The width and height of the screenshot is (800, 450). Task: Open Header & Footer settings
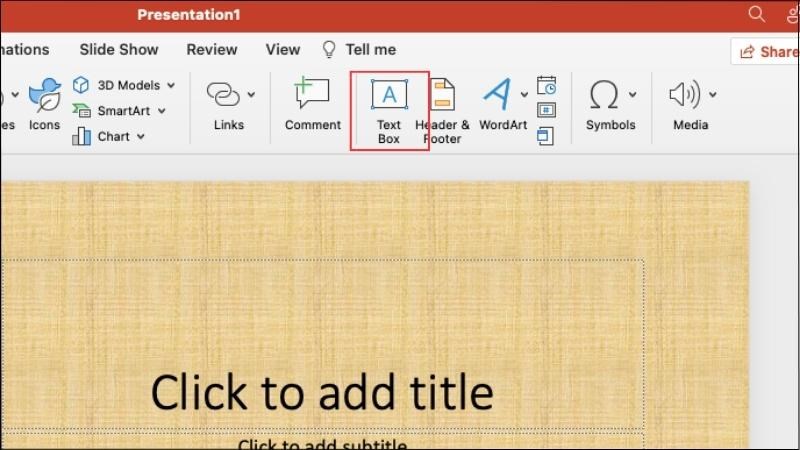coord(443,111)
